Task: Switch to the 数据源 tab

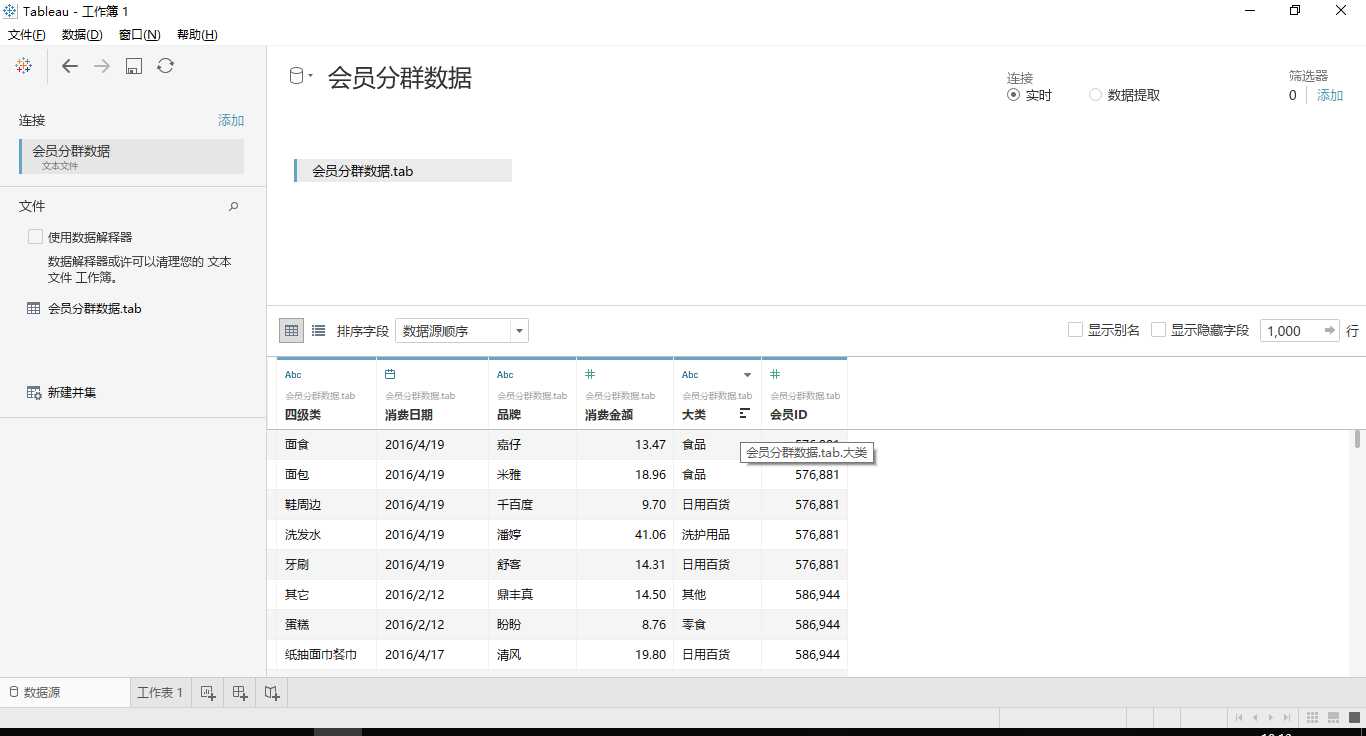Action: click(65, 692)
